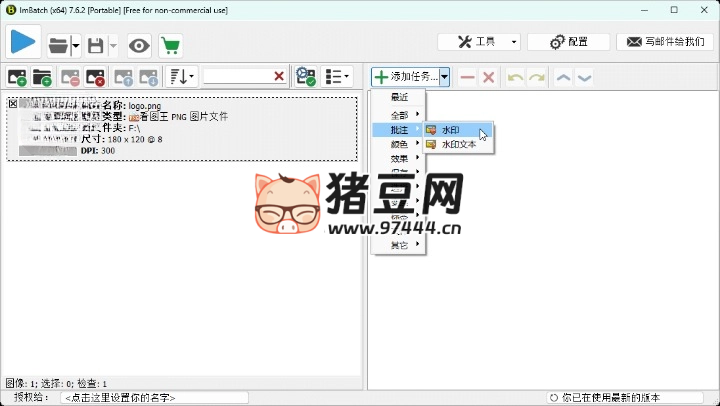Move image up with the up-arrow image icon

[124, 77]
